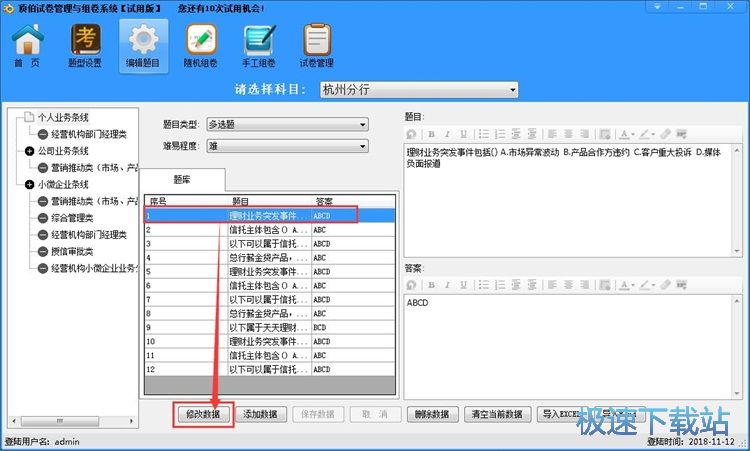
Task: Click the 取消 button
Action: pyautogui.click(x=375, y=414)
